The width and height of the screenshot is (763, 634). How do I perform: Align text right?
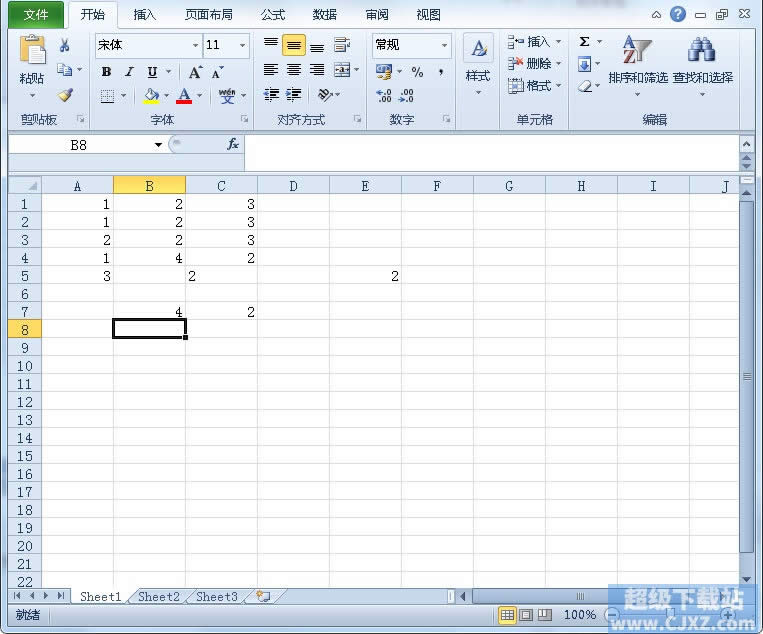pos(317,70)
